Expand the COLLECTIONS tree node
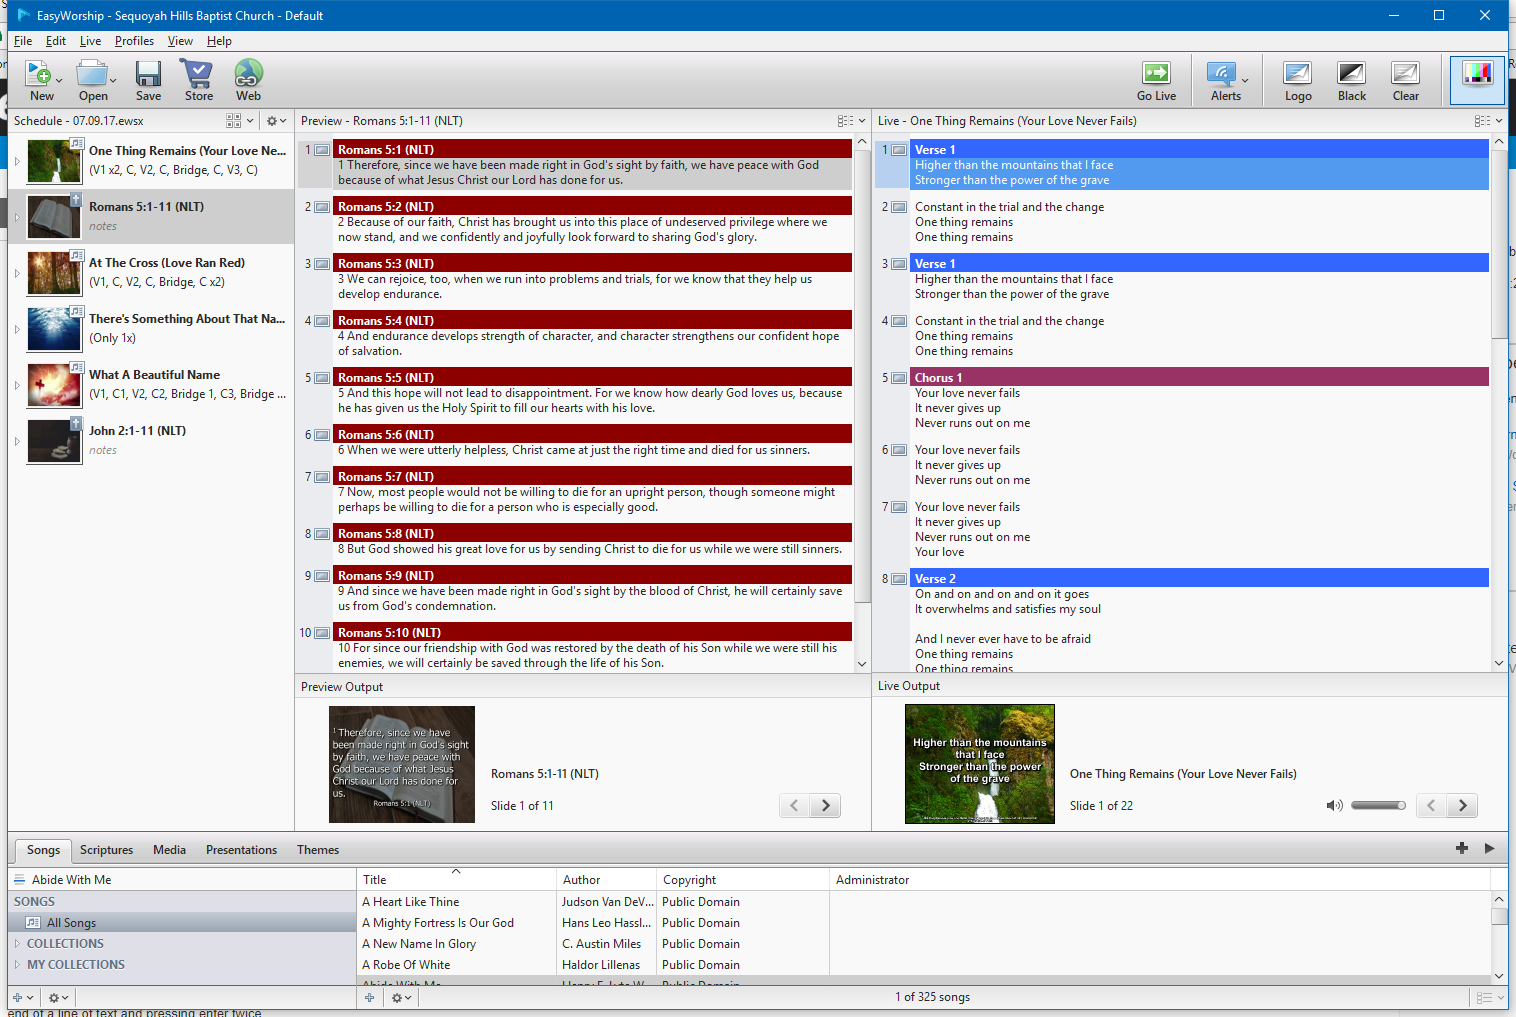 pyautogui.click(x=17, y=943)
